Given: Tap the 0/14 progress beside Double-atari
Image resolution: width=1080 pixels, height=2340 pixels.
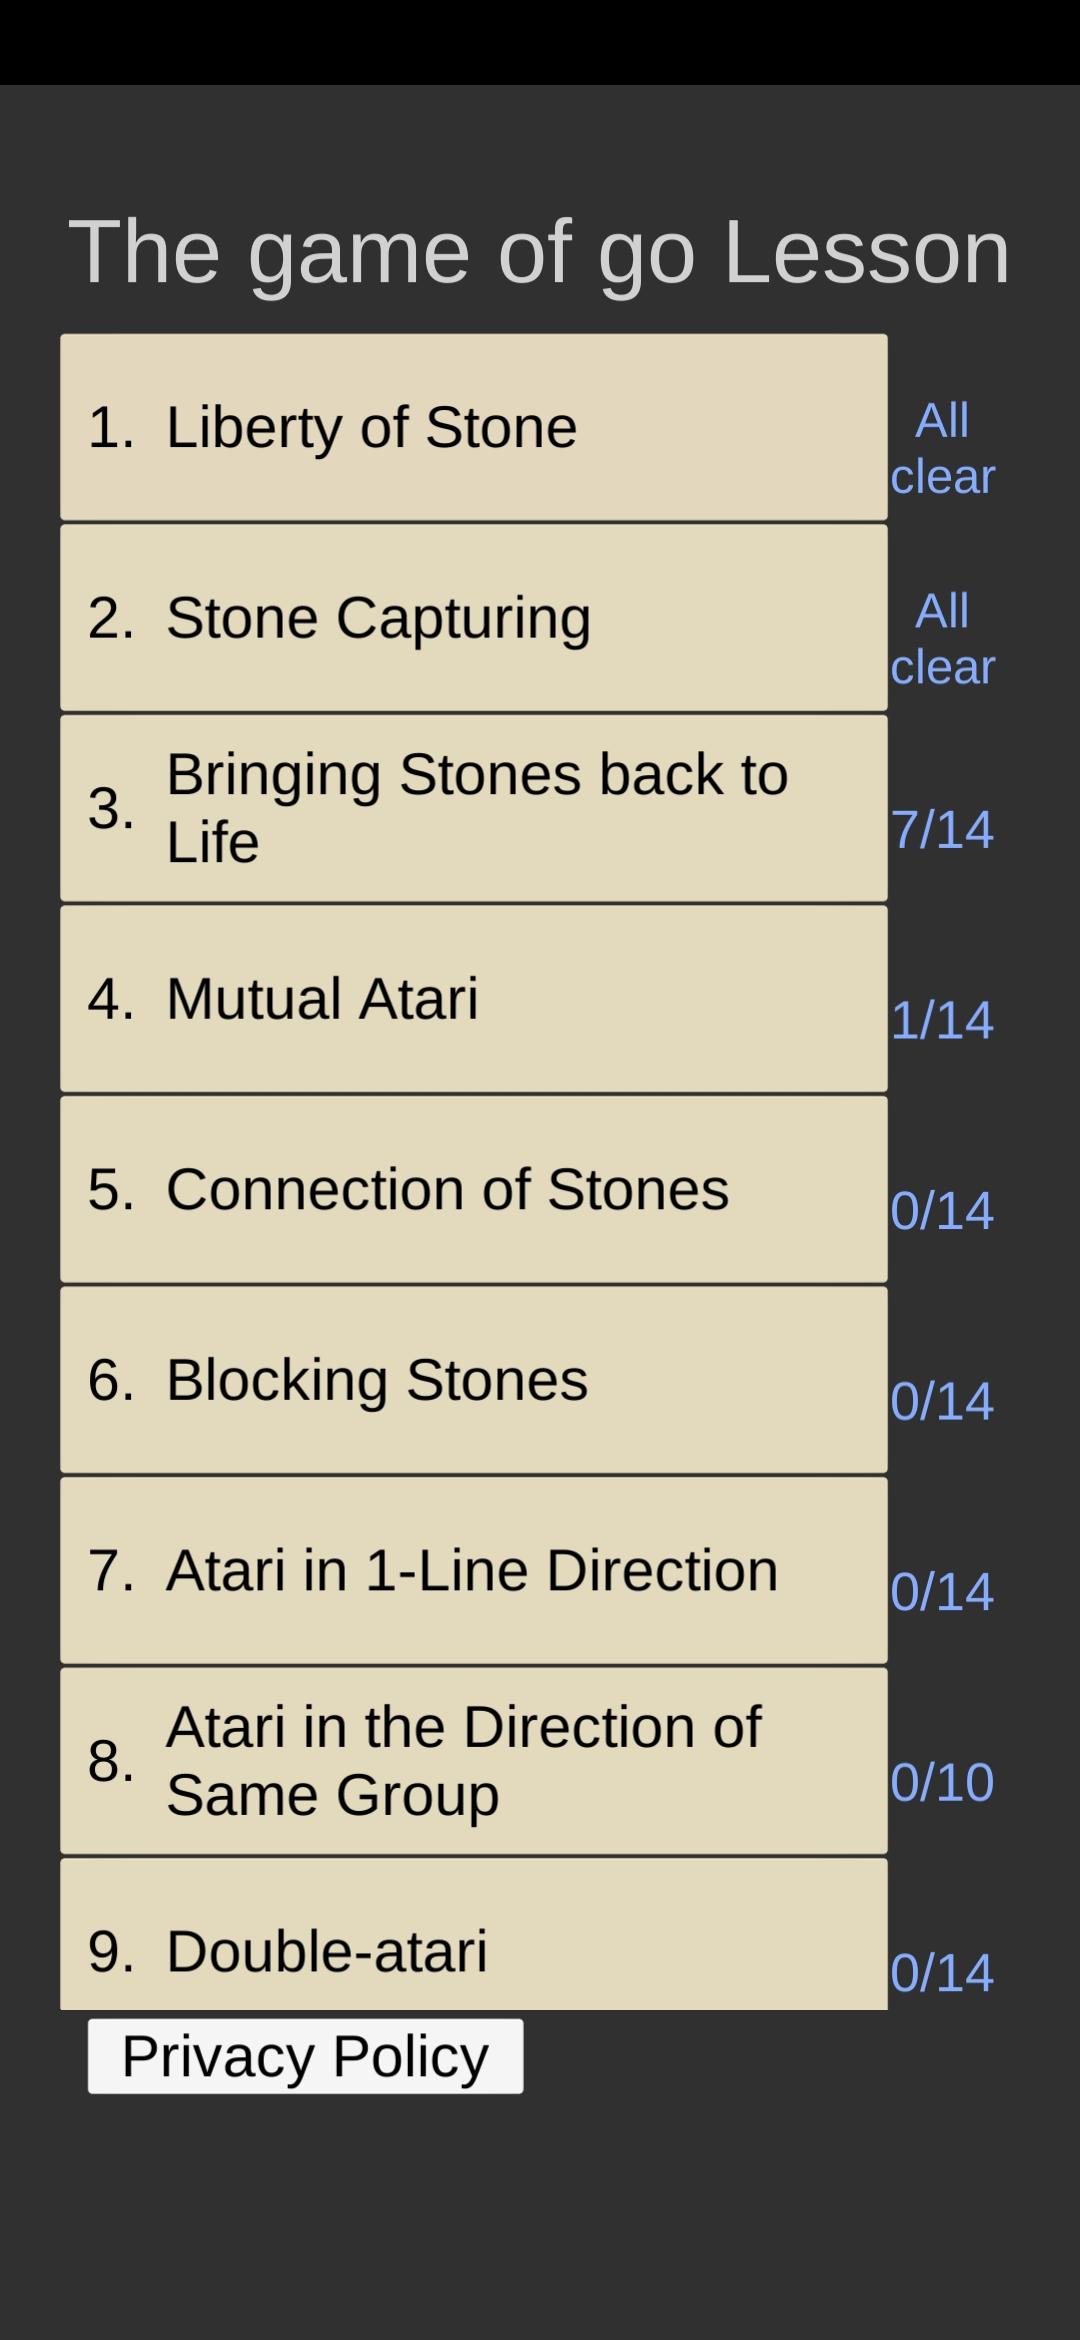Looking at the screenshot, I should pos(942,1972).
